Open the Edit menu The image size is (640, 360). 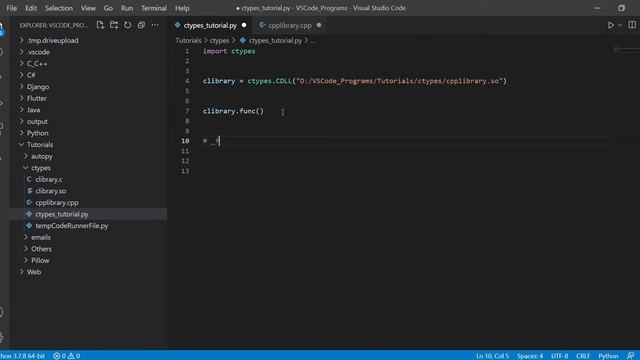(31, 8)
